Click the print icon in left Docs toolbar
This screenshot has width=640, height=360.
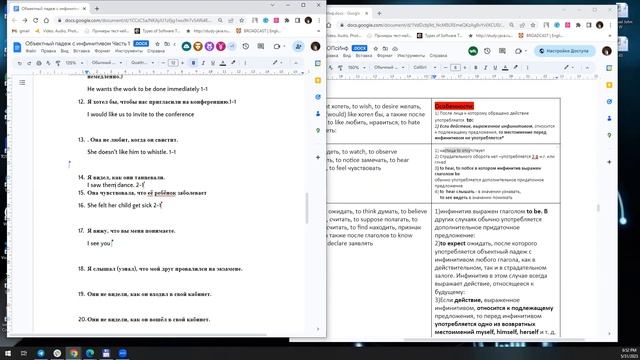(39, 63)
